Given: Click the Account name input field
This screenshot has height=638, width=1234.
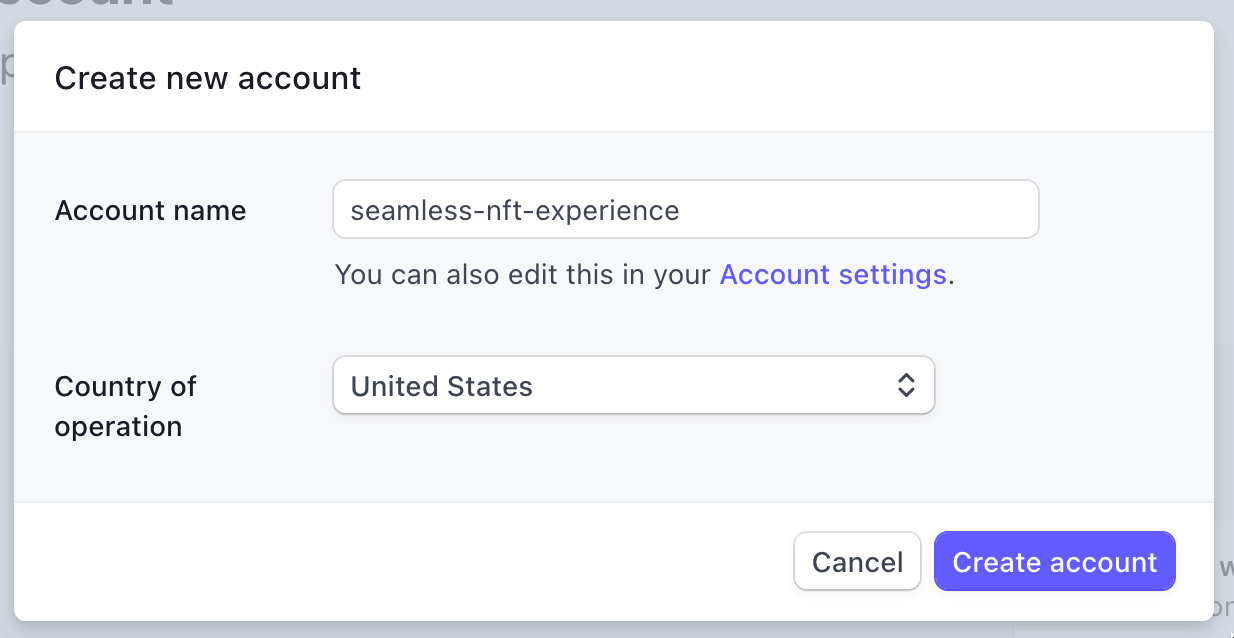Looking at the screenshot, I should pos(685,210).
